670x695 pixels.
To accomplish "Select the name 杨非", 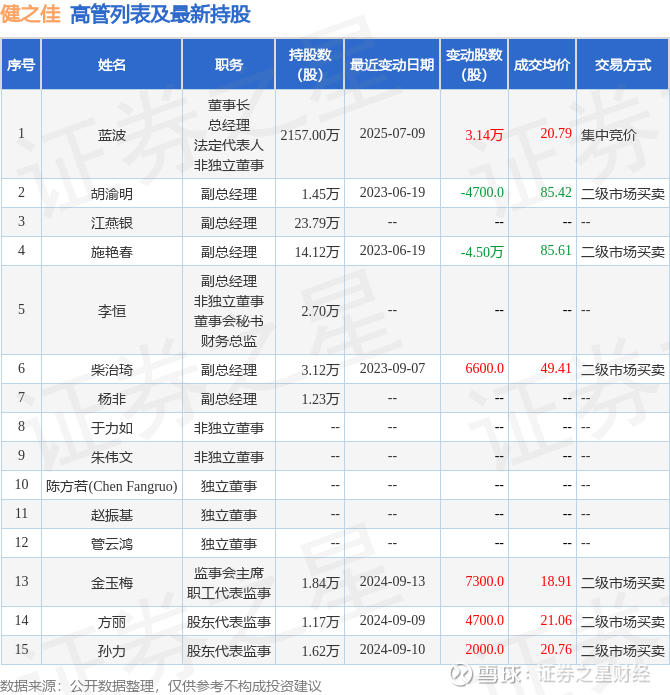I will 112,399.
